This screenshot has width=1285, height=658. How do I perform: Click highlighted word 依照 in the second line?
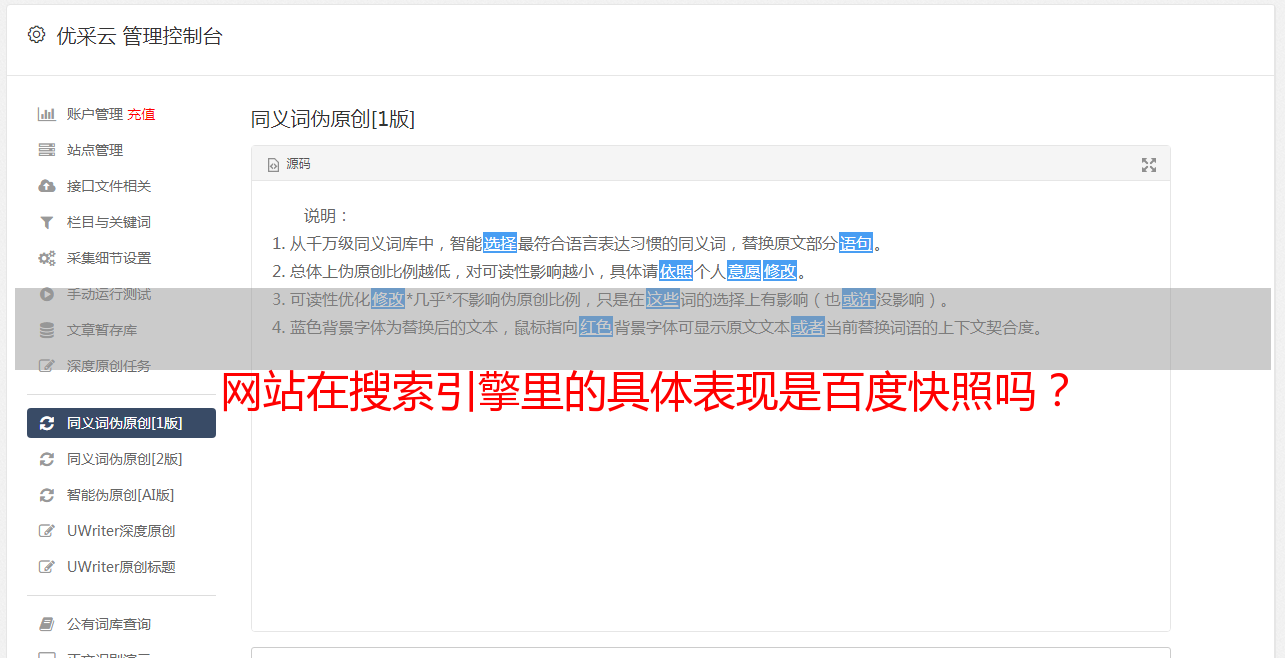676,271
